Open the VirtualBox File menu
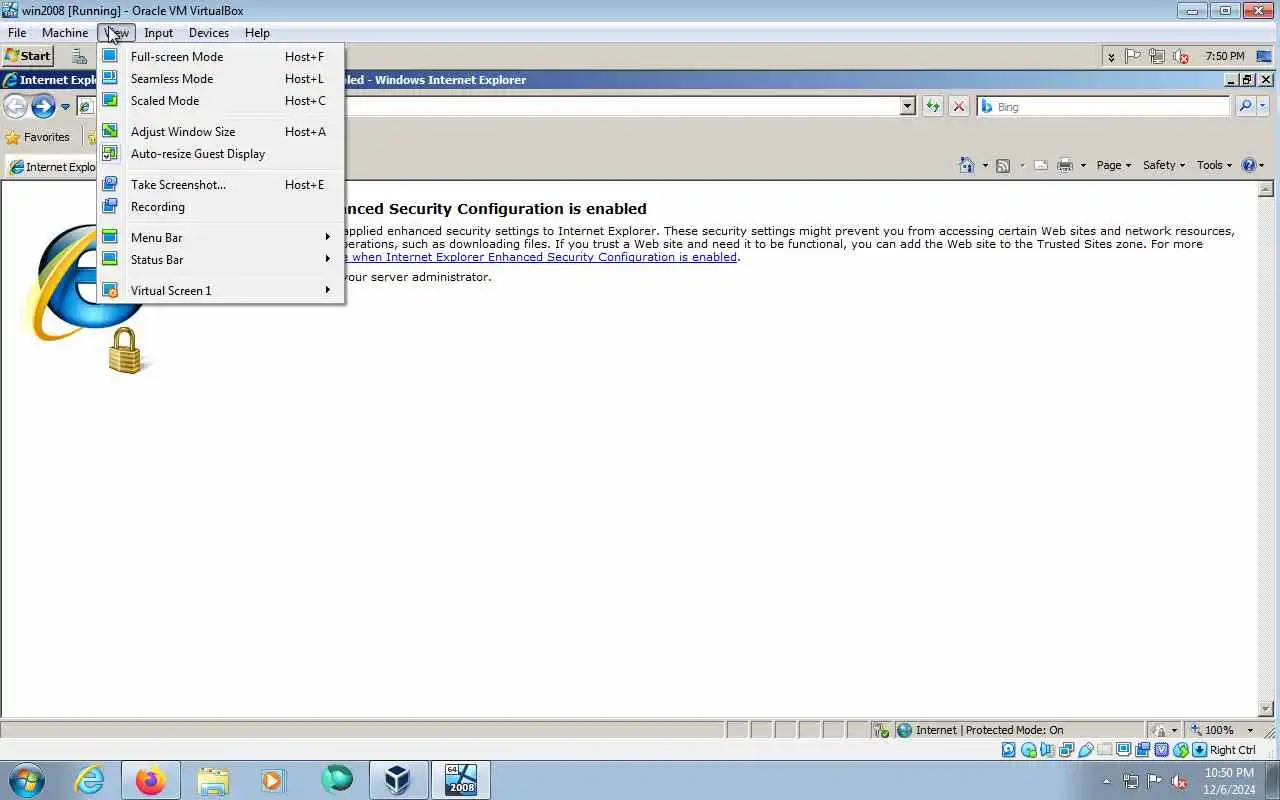 [17, 33]
